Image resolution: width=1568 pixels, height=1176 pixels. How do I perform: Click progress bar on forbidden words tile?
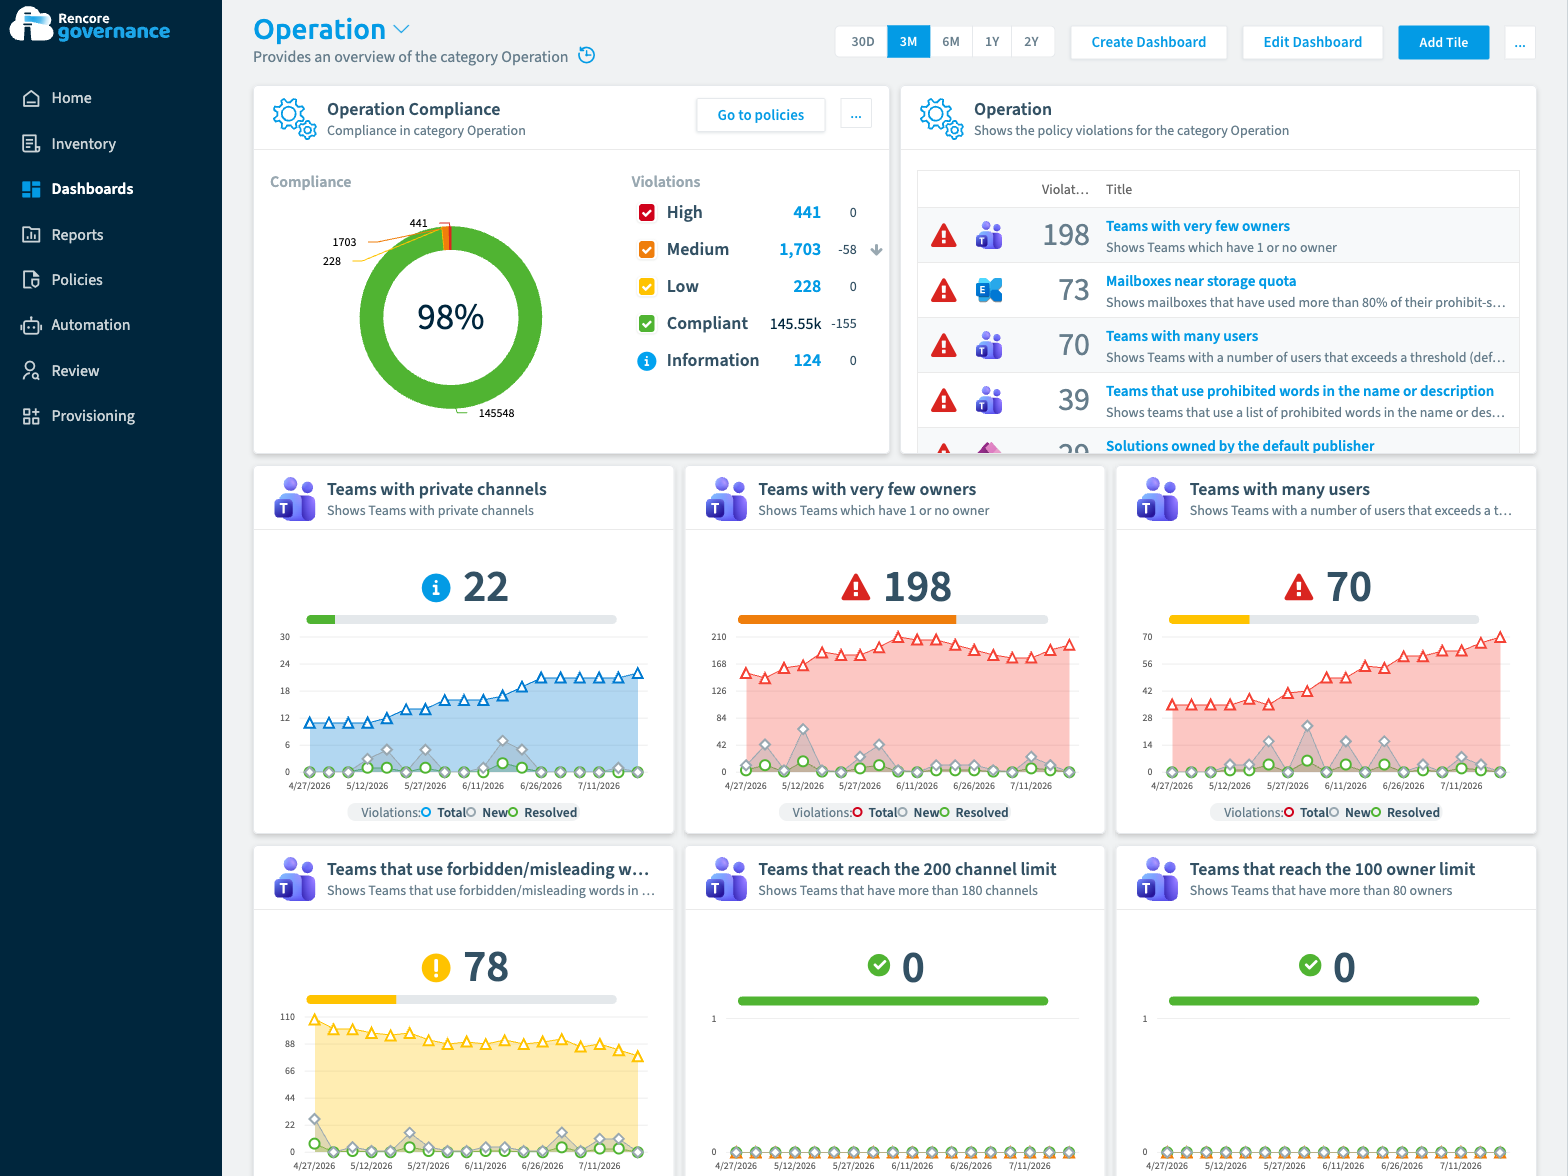(x=461, y=1000)
